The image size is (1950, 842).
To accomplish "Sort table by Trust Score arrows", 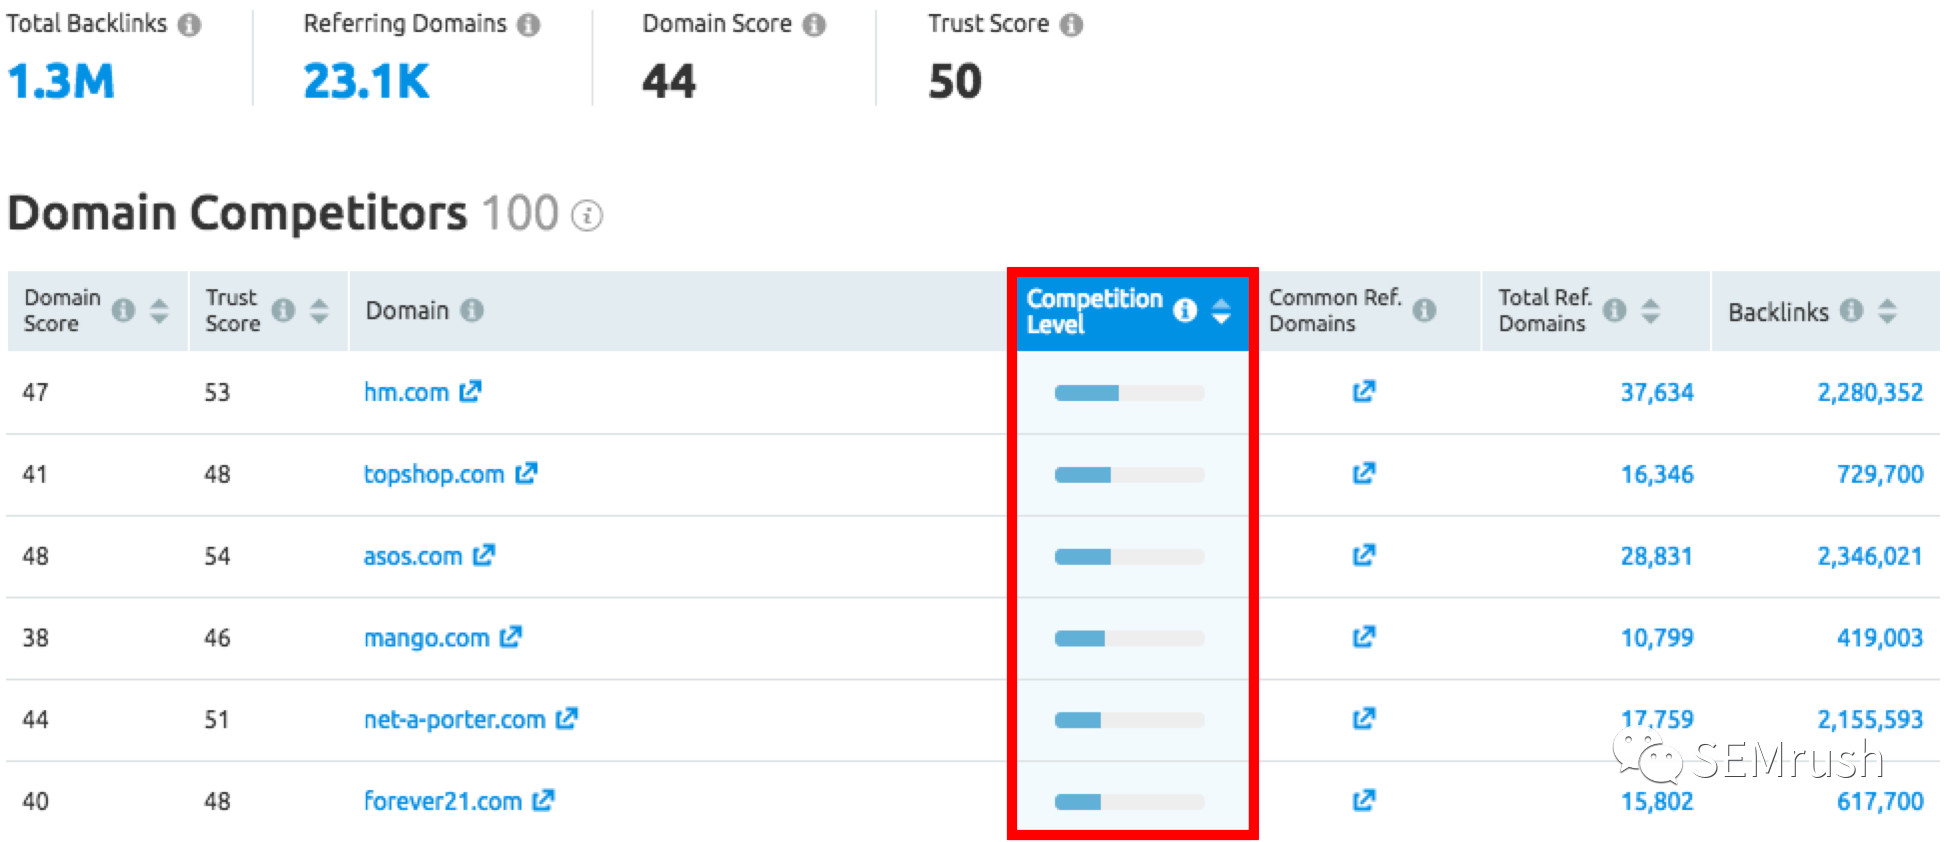I will tap(319, 311).
